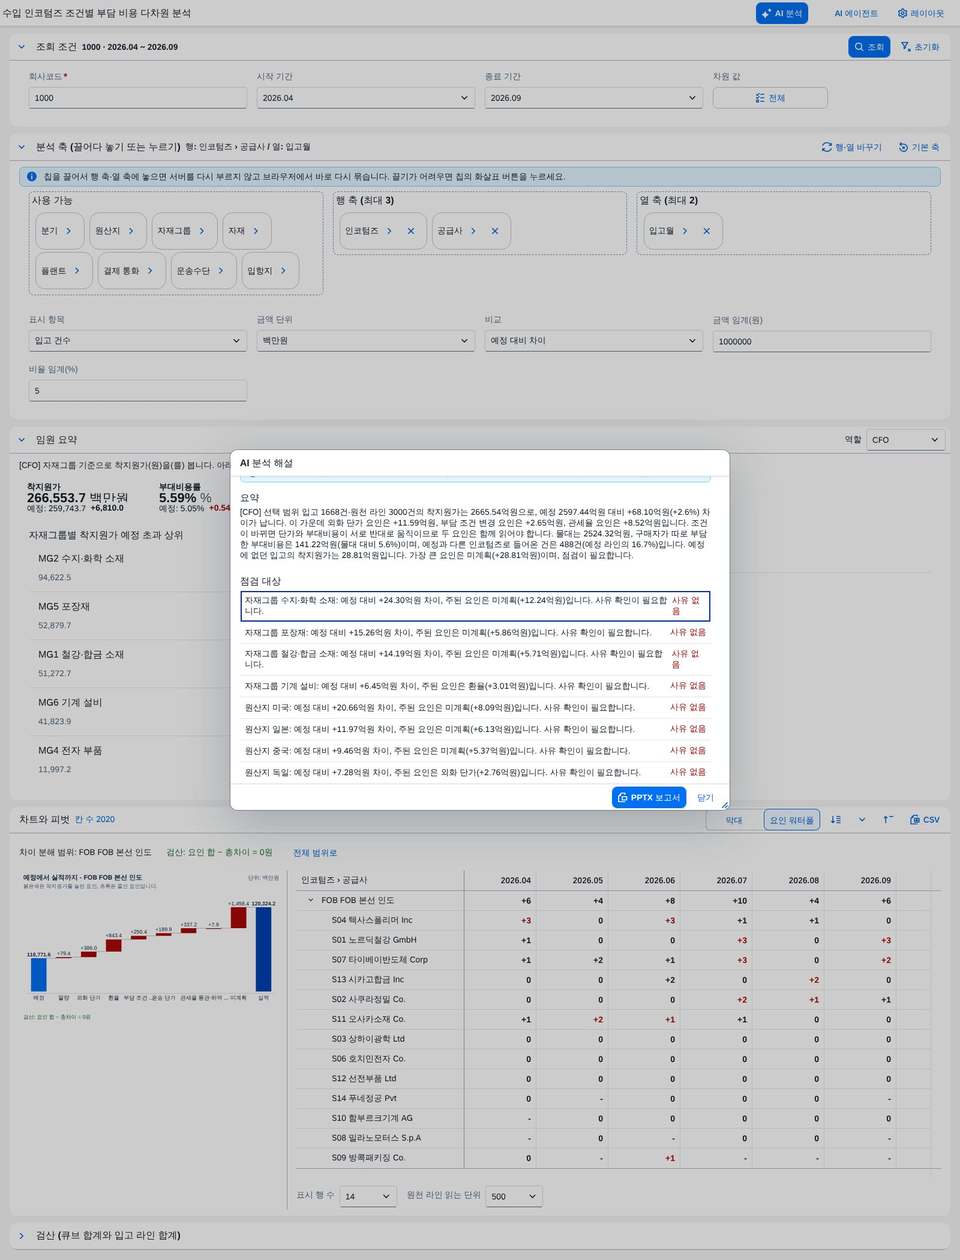Click the 칸 수 2020 link

[x=95, y=820]
